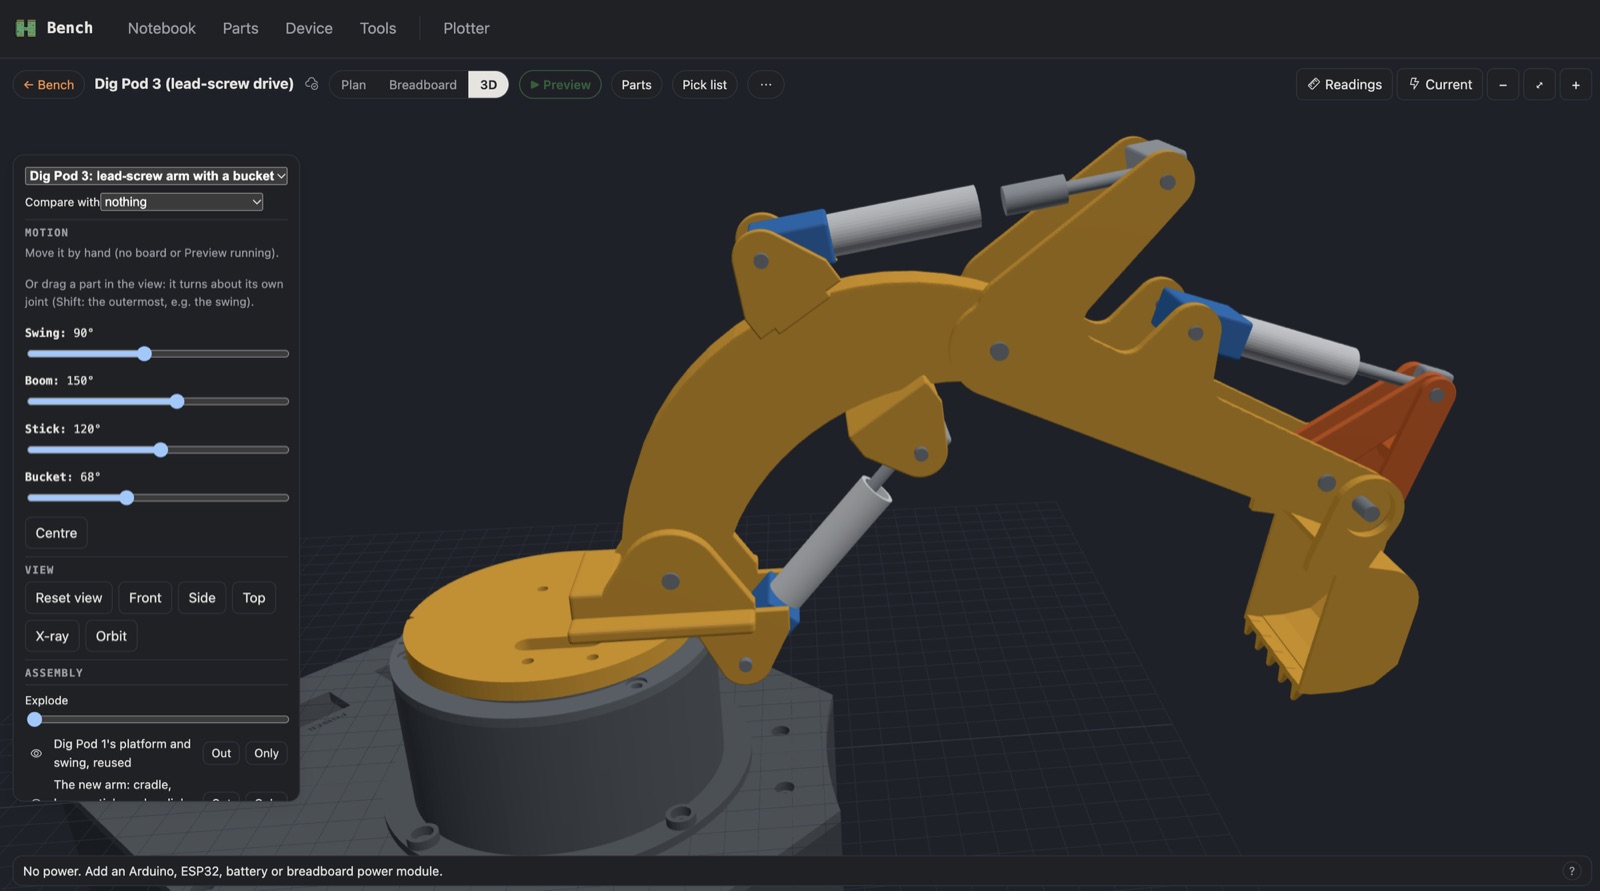Open the Plotter menu item
The width and height of the screenshot is (1600, 891).
tap(466, 28)
